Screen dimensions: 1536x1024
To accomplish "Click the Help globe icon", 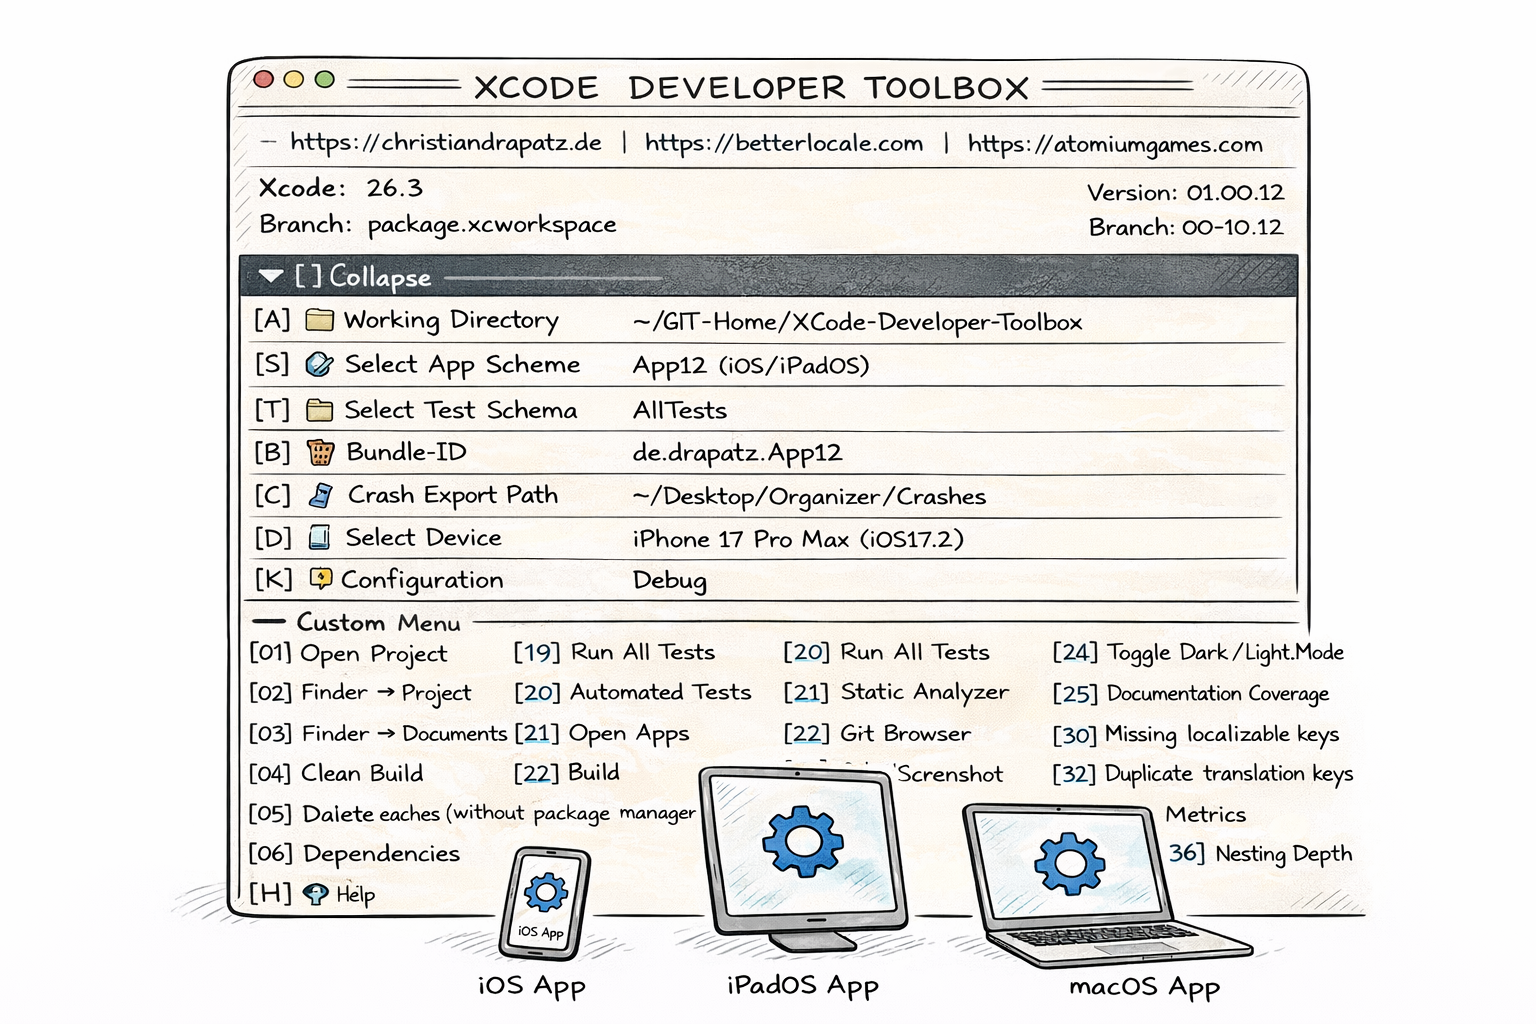I will [x=315, y=895].
